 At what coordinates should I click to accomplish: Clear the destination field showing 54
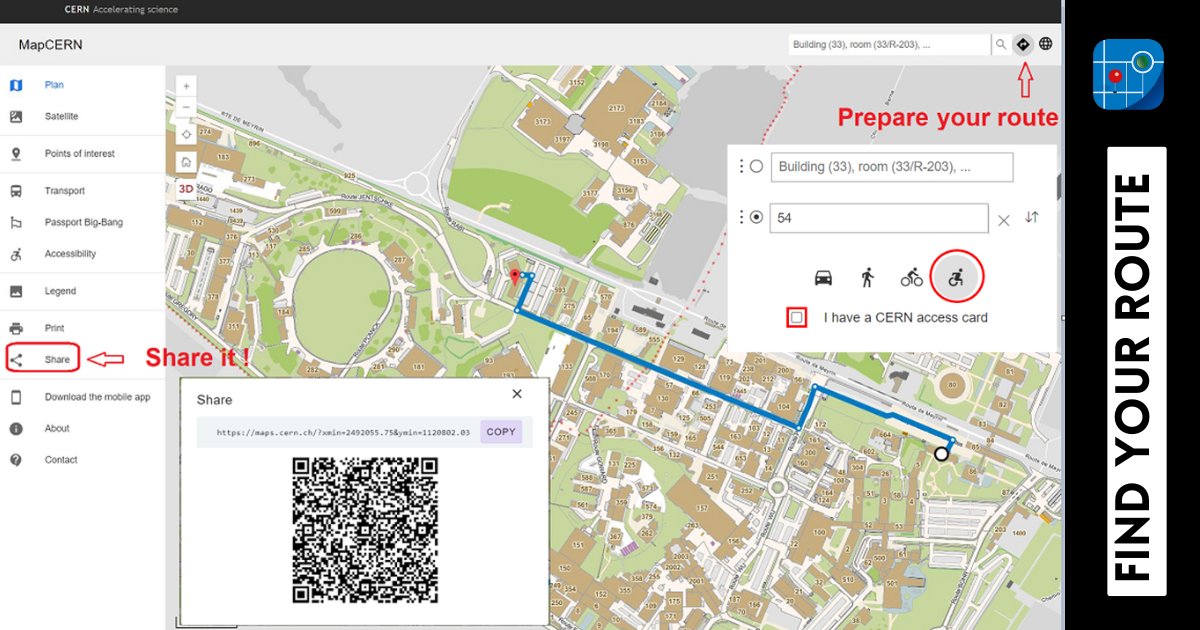coord(1004,220)
